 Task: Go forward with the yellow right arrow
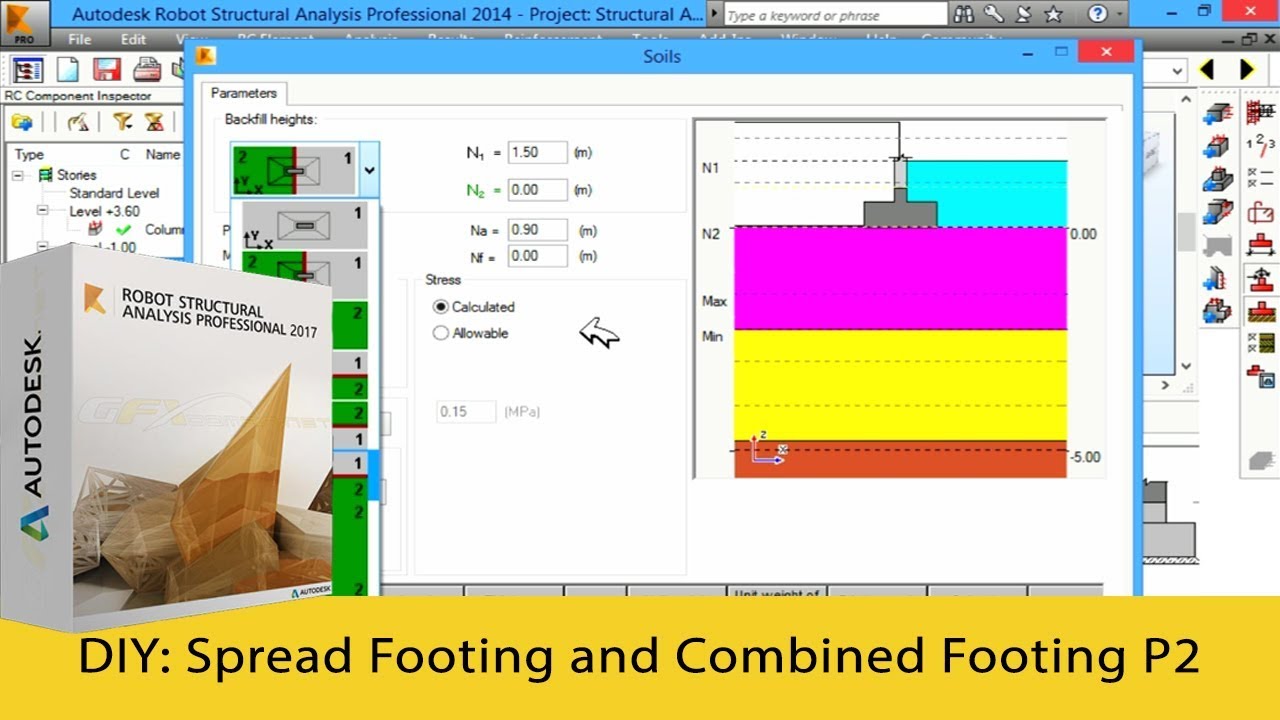click(x=1247, y=69)
